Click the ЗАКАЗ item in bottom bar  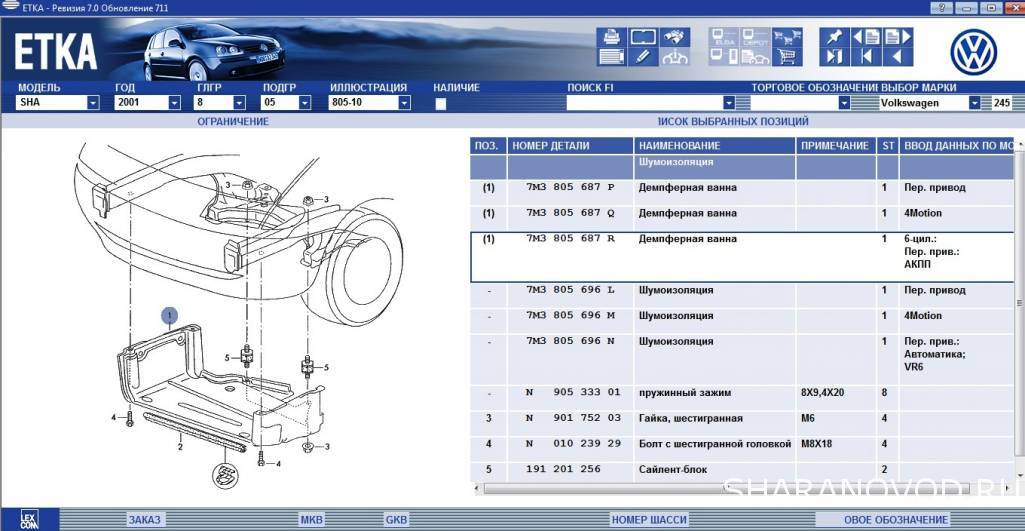[x=144, y=520]
